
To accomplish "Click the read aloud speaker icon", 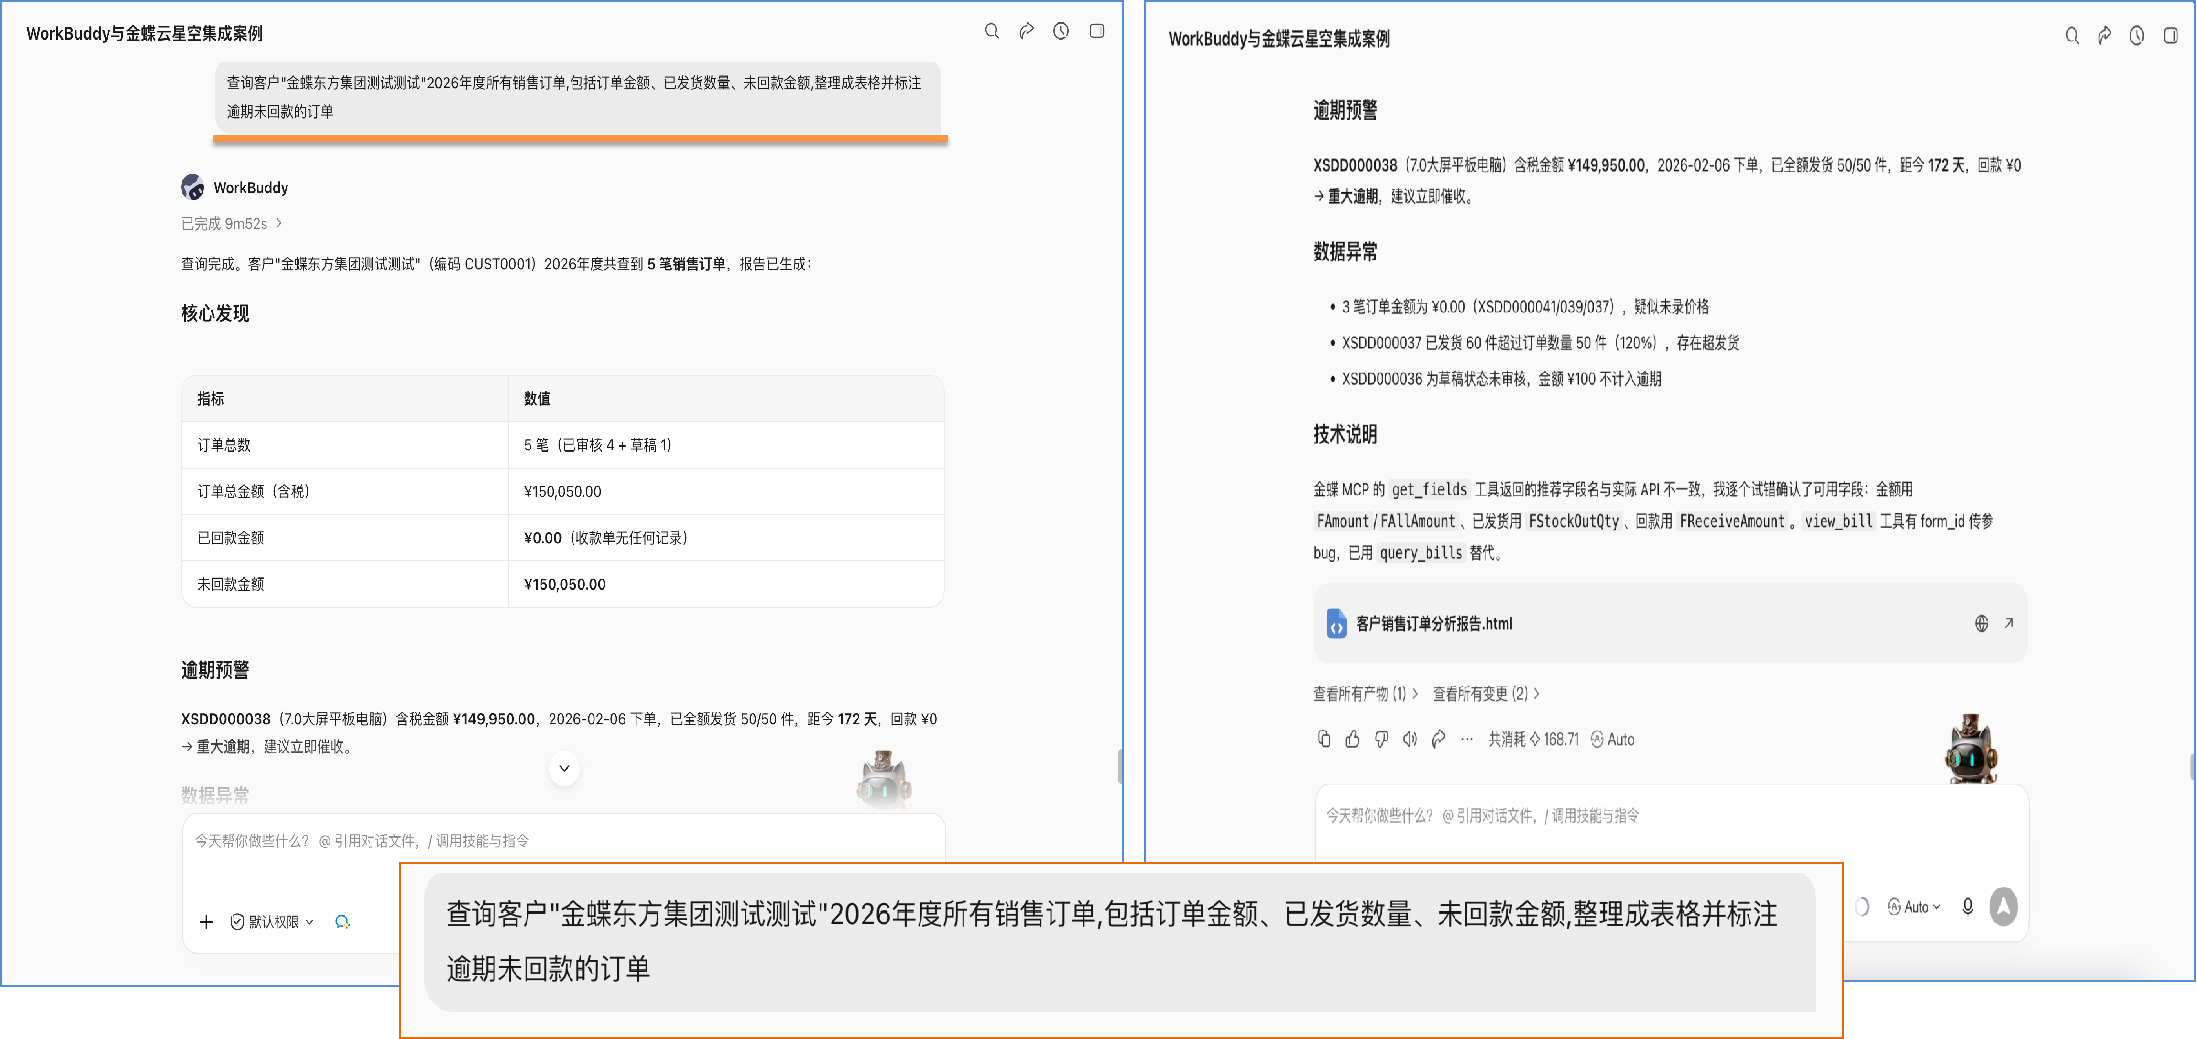I will coord(1410,739).
